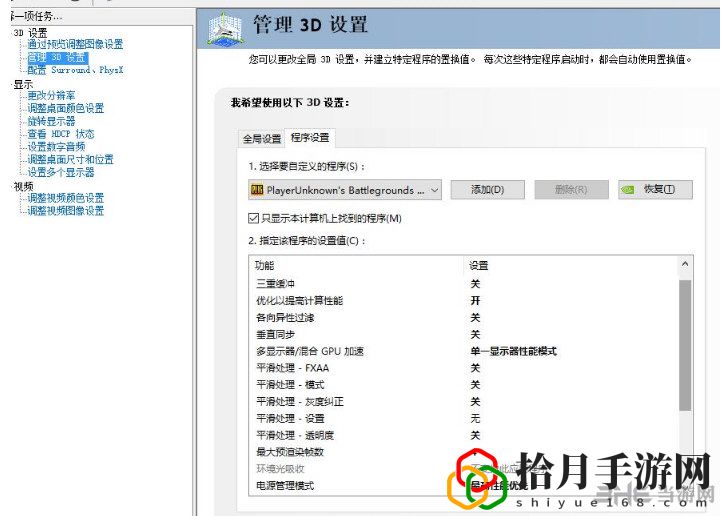Image resolution: width=723 pixels, height=516 pixels.
Task: Open '调整桌面尺寸和位置' in the tree
Action: 71,160
